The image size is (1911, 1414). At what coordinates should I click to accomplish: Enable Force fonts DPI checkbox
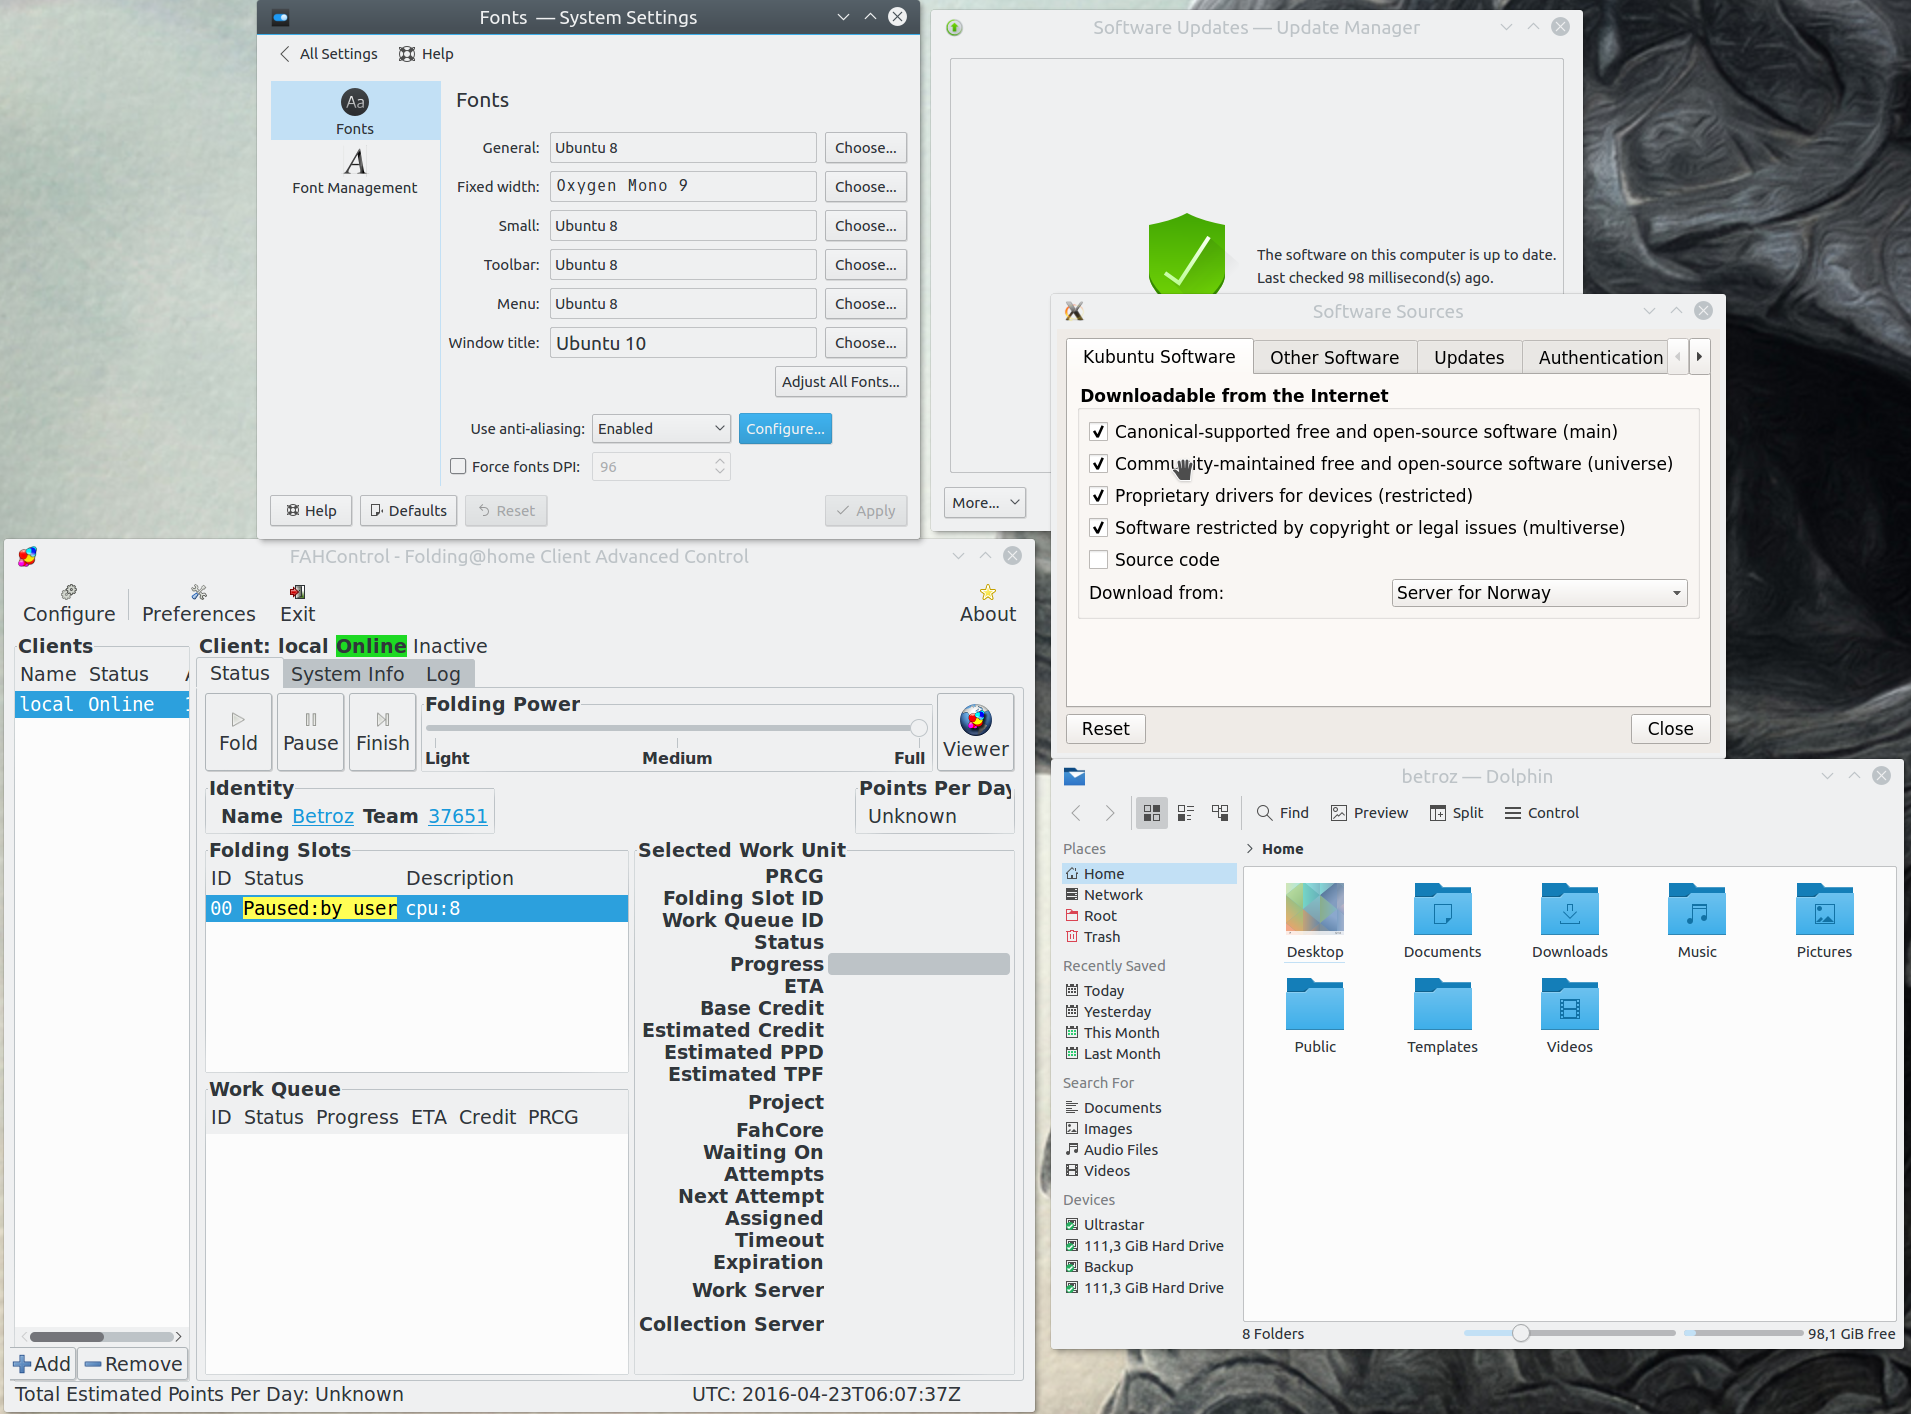459,467
